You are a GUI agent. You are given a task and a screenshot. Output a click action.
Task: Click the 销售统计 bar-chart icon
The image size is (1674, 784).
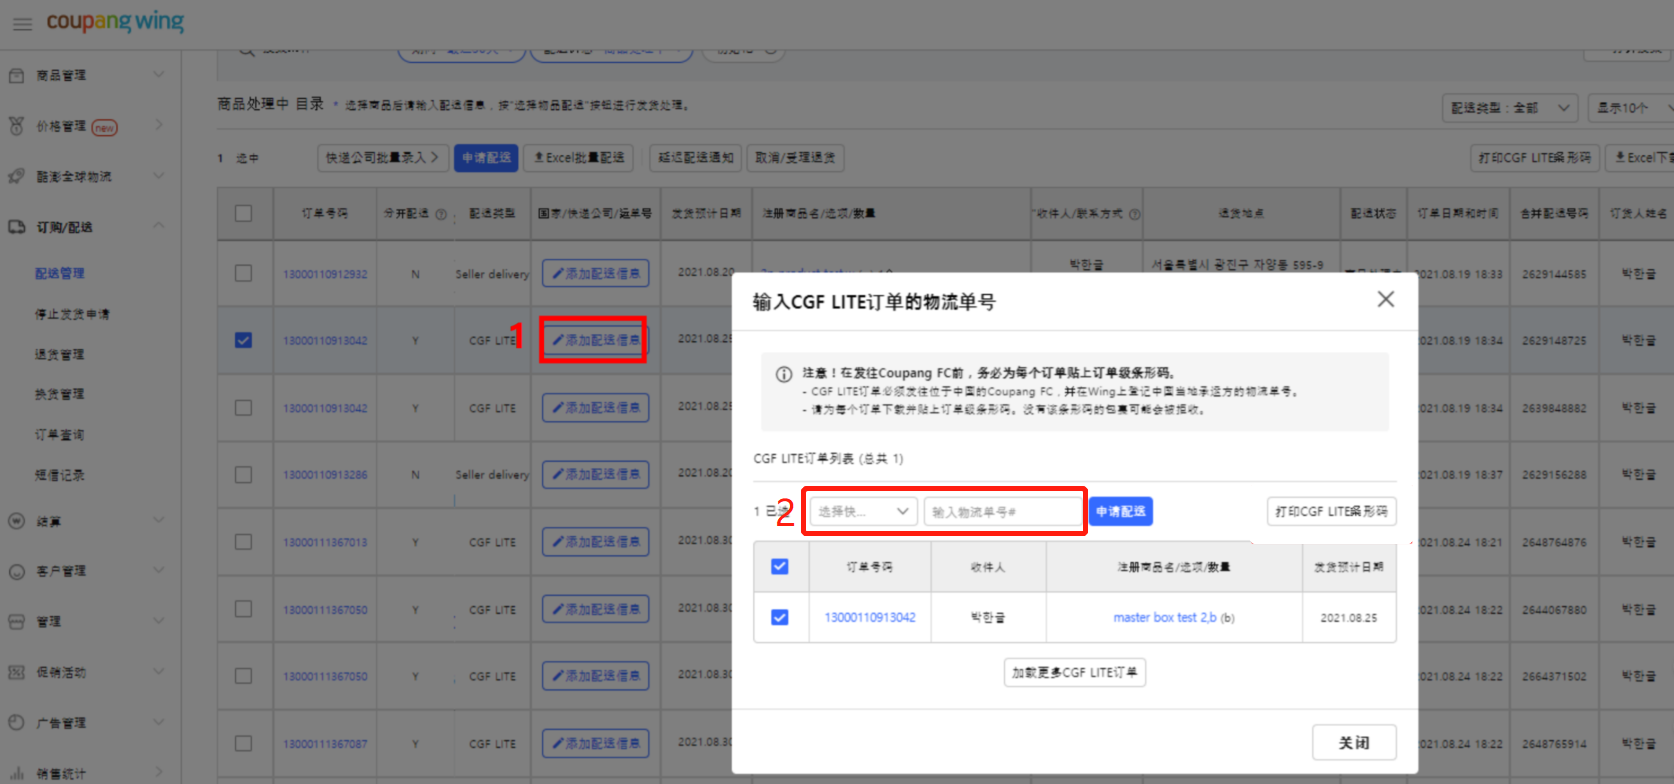pyautogui.click(x=16, y=773)
